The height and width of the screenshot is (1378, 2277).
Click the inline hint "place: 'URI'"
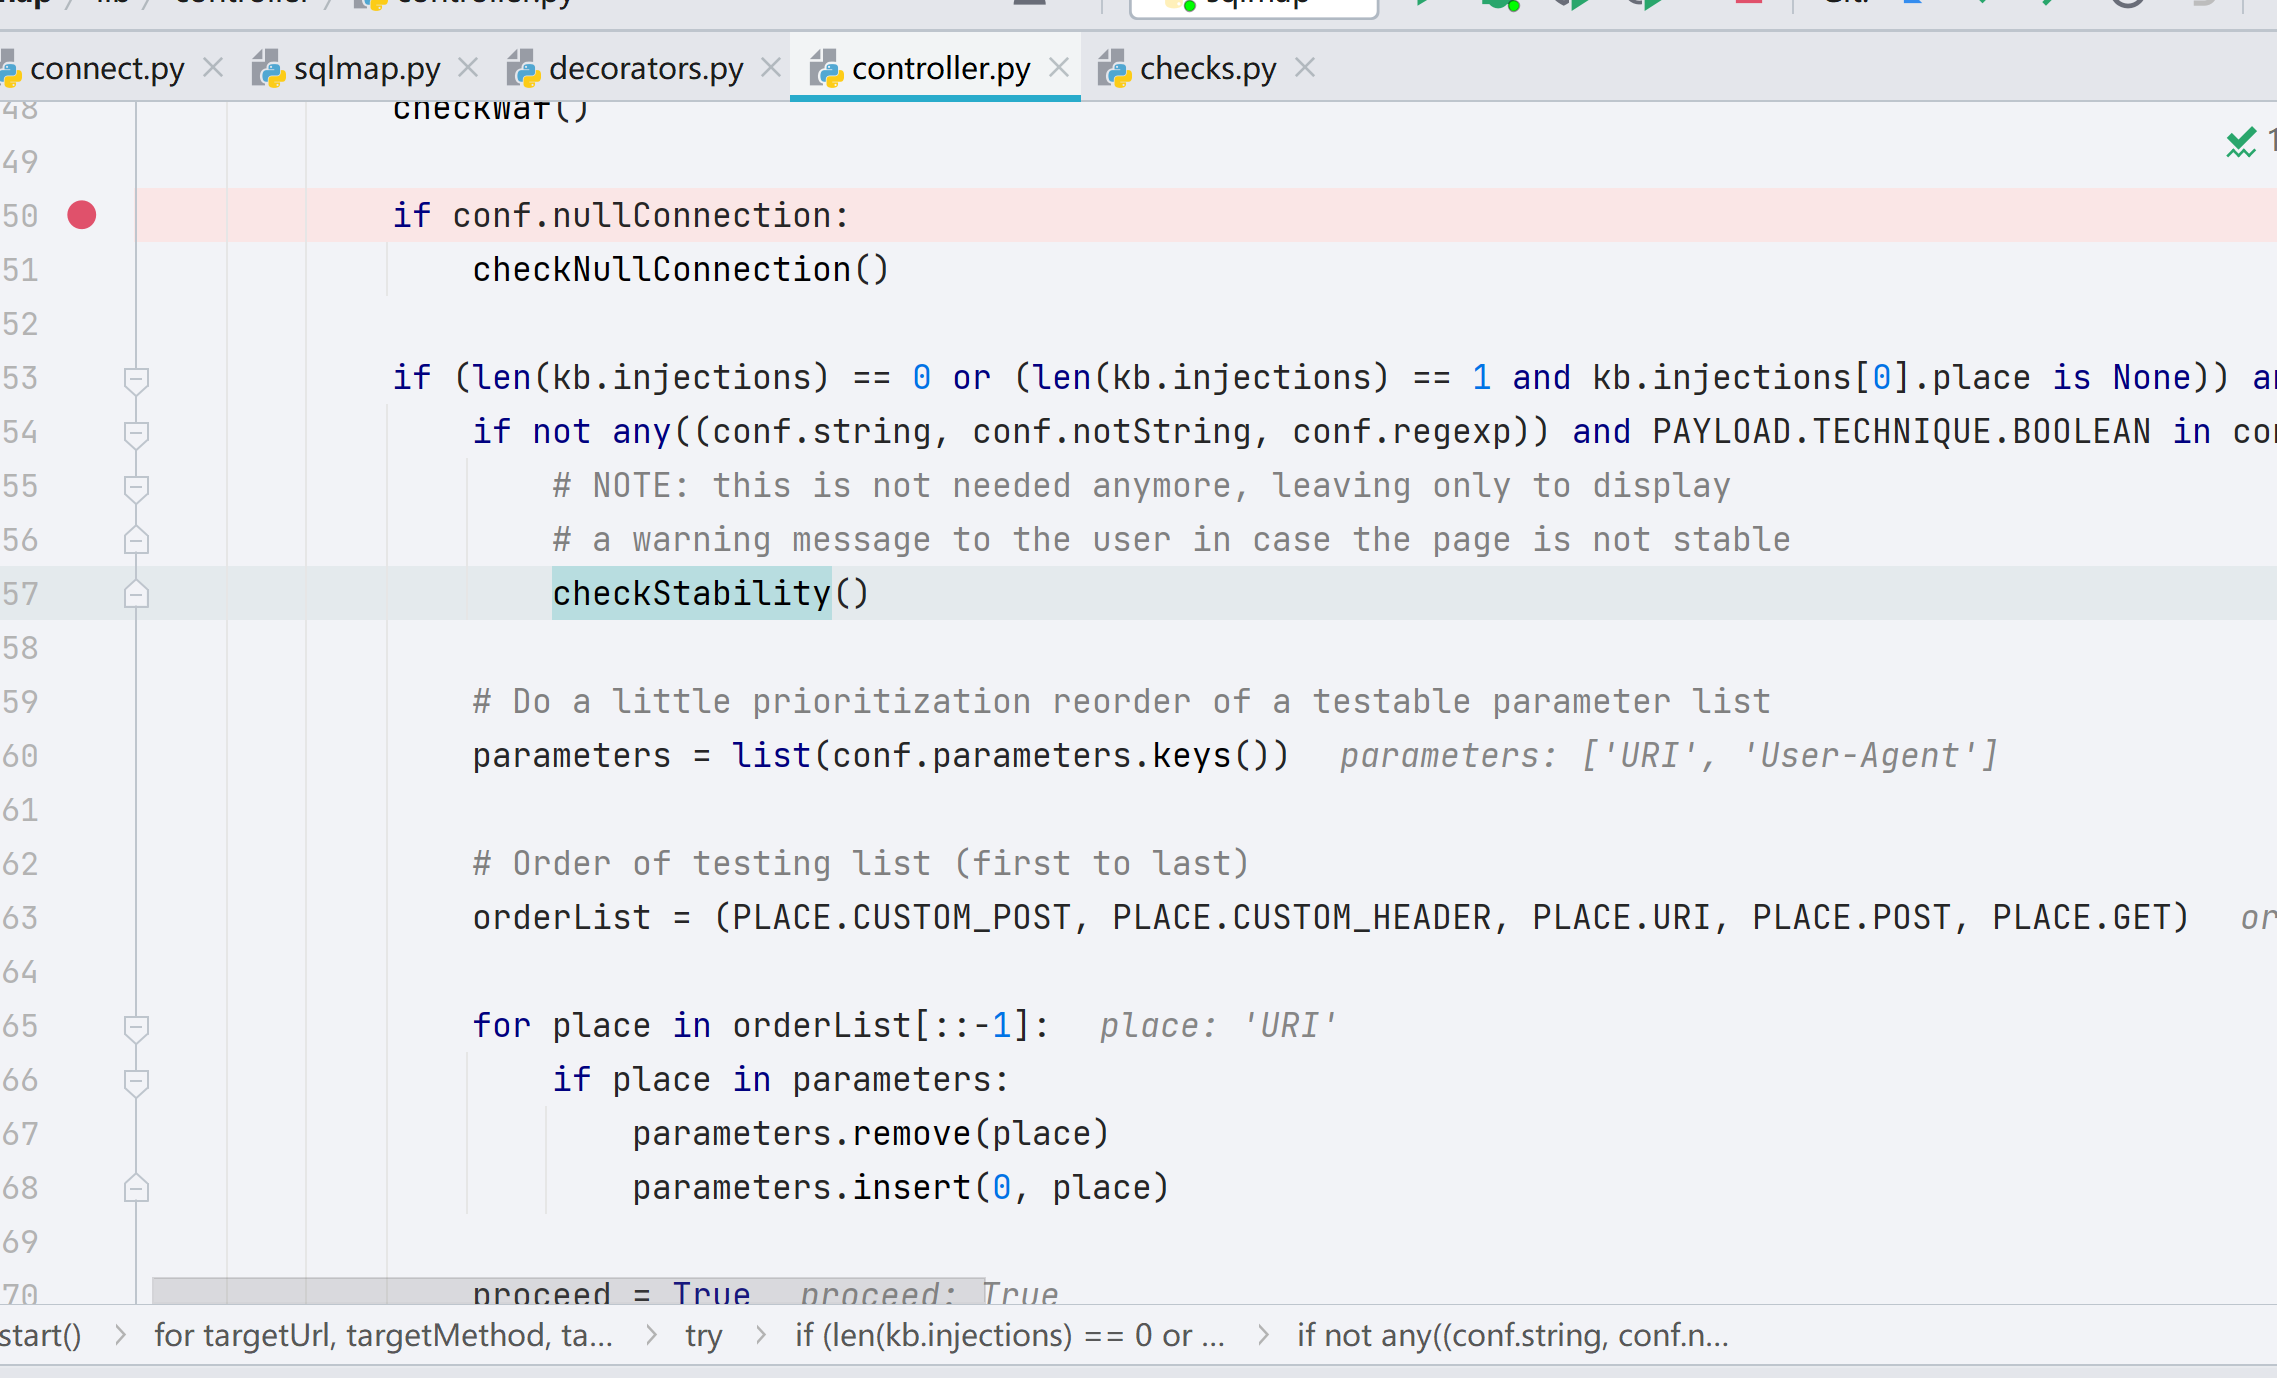pos(1218,1026)
